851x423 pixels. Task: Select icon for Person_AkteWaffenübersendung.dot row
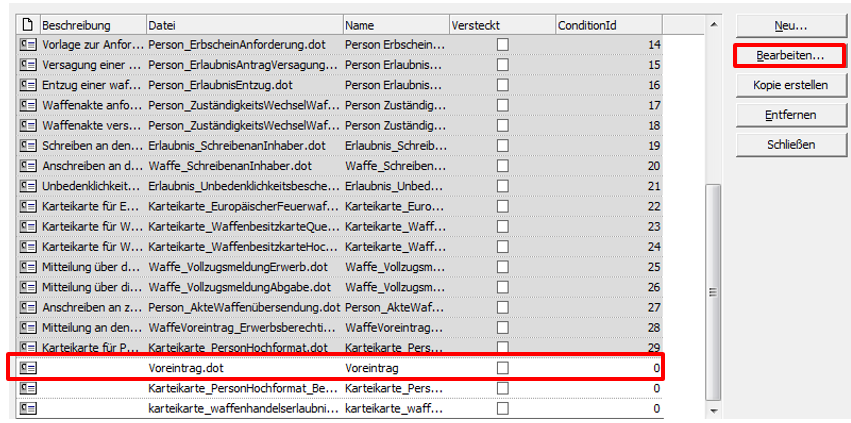[28, 307]
